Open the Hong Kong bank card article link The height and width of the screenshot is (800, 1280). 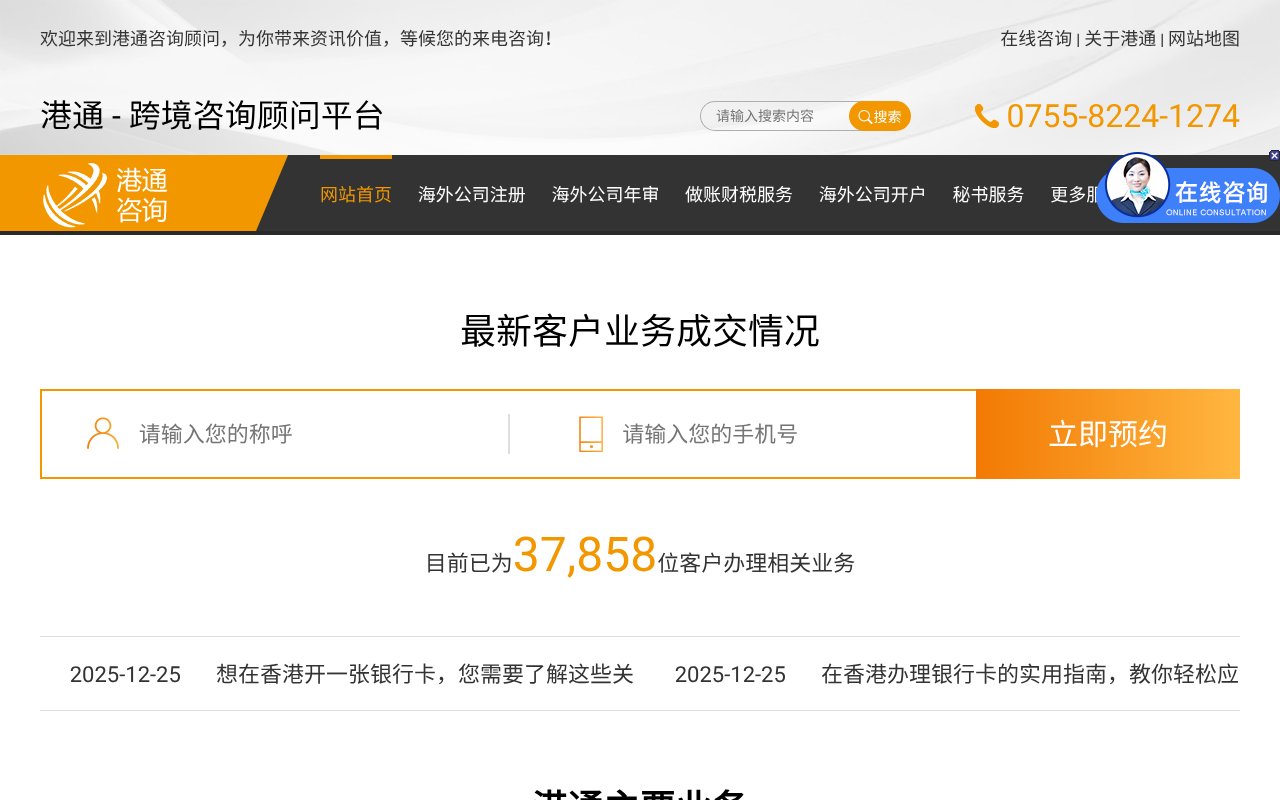point(423,675)
